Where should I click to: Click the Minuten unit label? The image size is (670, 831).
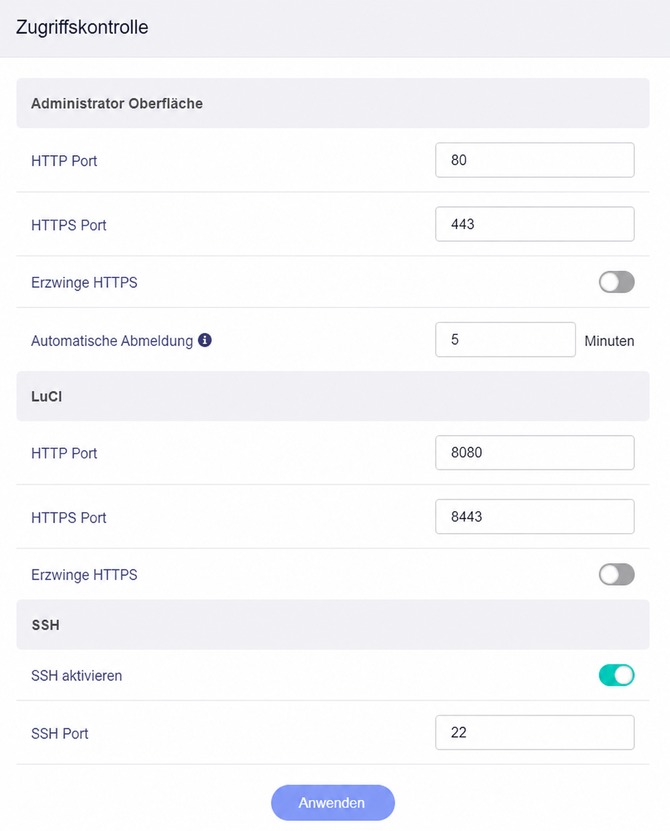tap(609, 341)
